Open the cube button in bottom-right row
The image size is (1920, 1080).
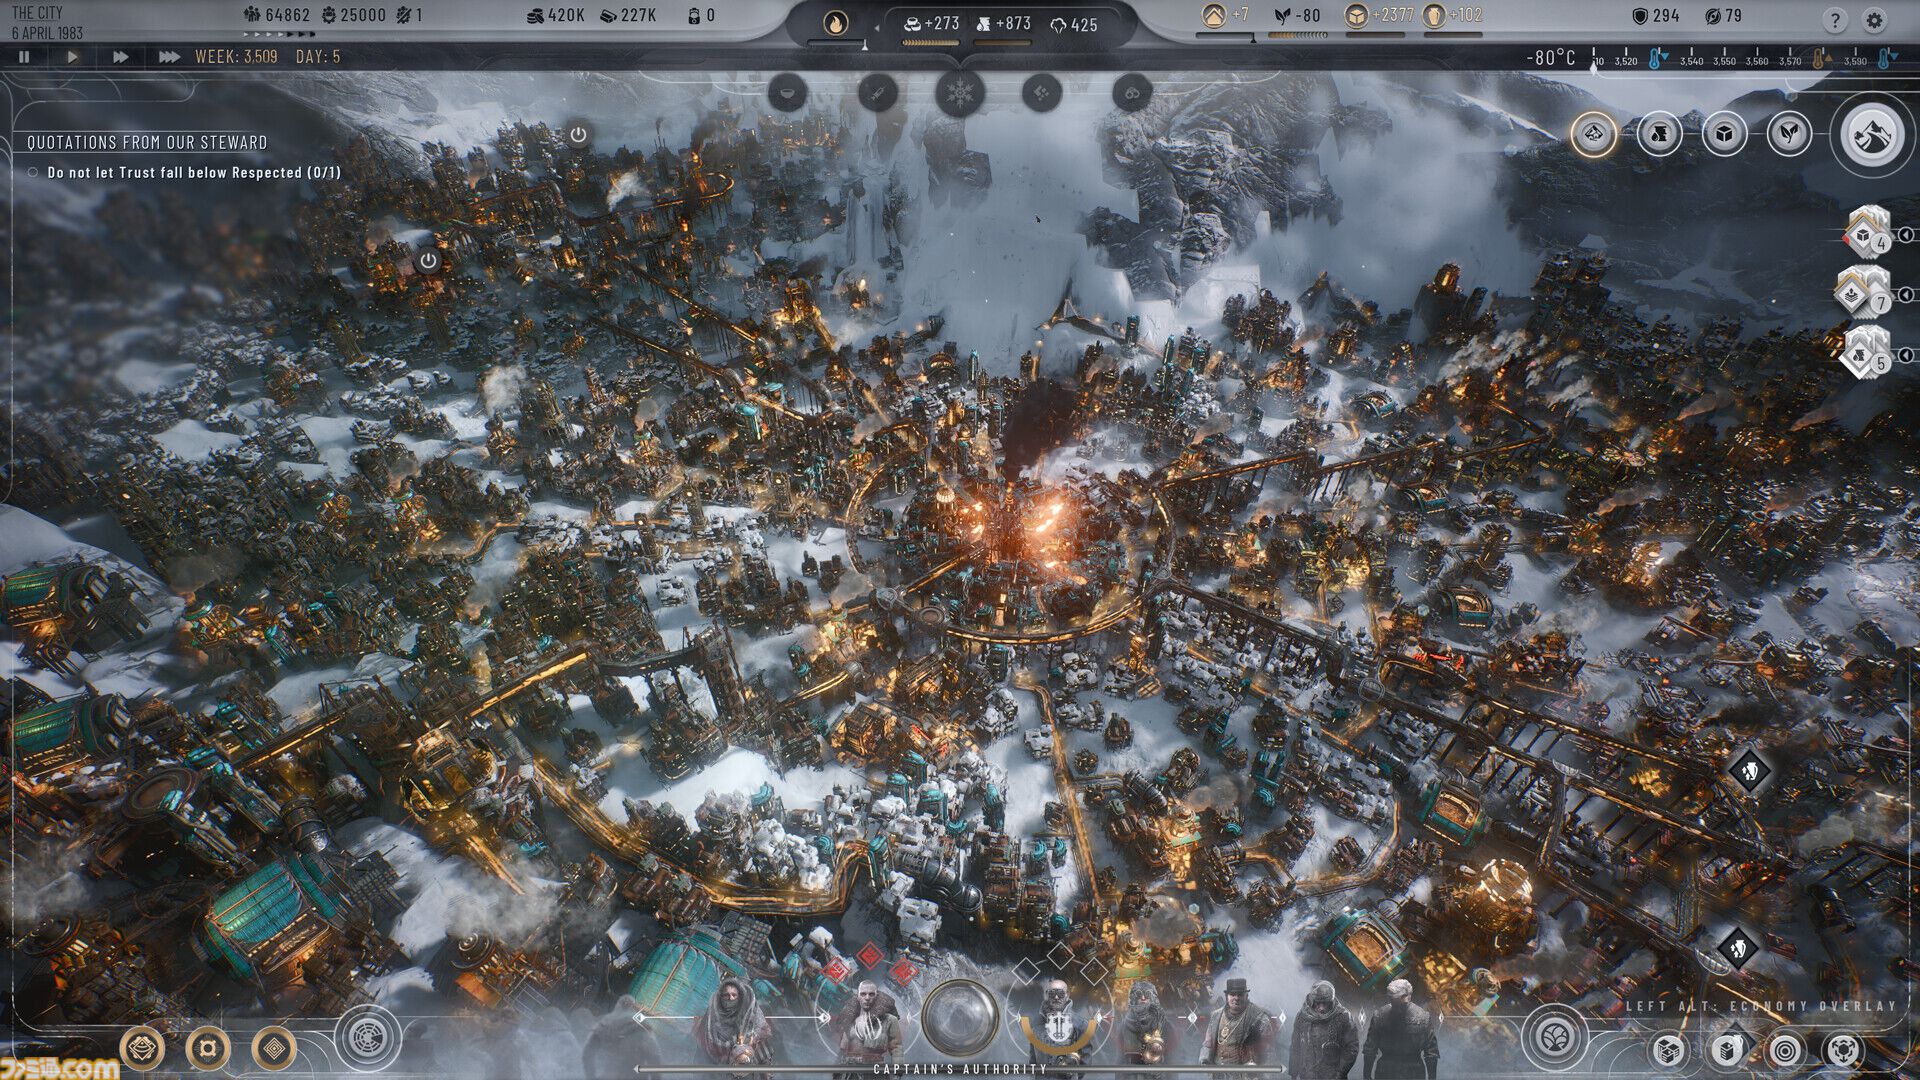(x=1668, y=1050)
